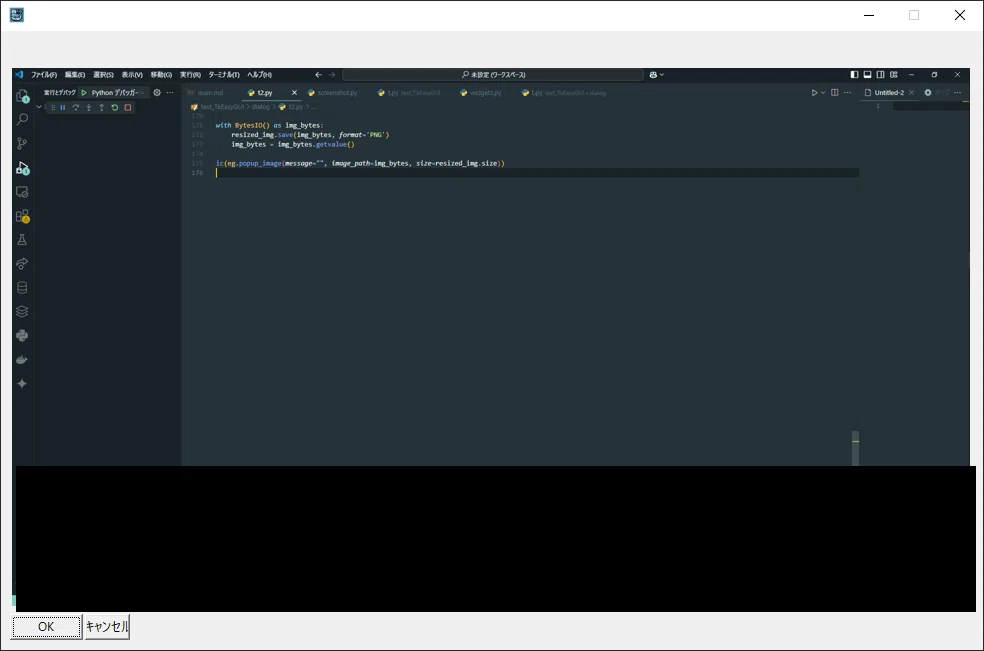Click Step Out in the debug toolbar
The width and height of the screenshot is (984, 651).
tap(102, 107)
